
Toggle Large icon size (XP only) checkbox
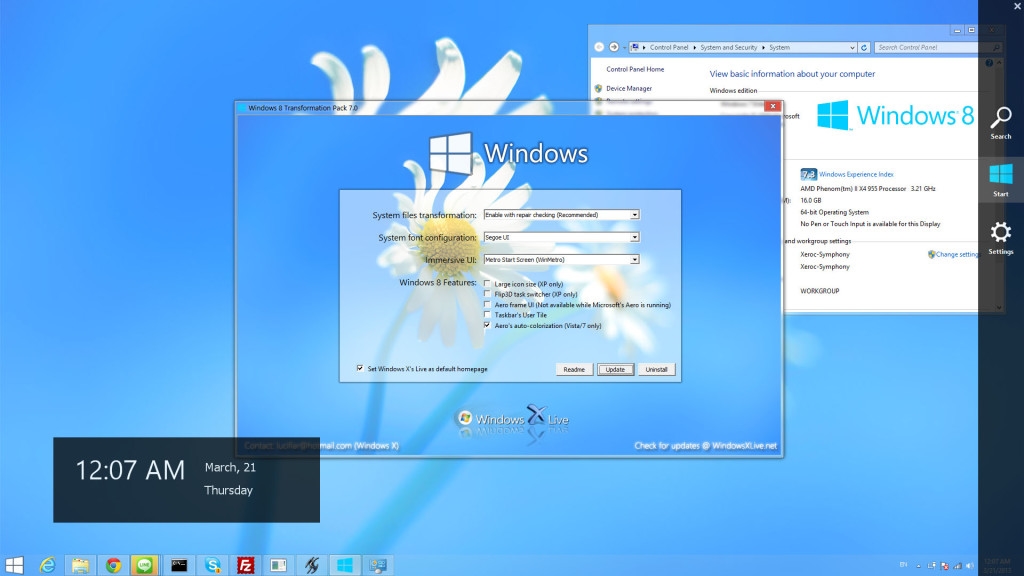coord(487,283)
